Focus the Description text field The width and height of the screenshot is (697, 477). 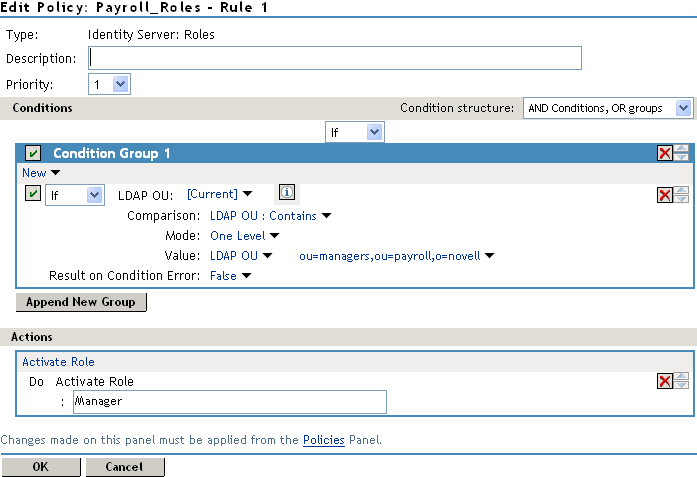(335, 59)
